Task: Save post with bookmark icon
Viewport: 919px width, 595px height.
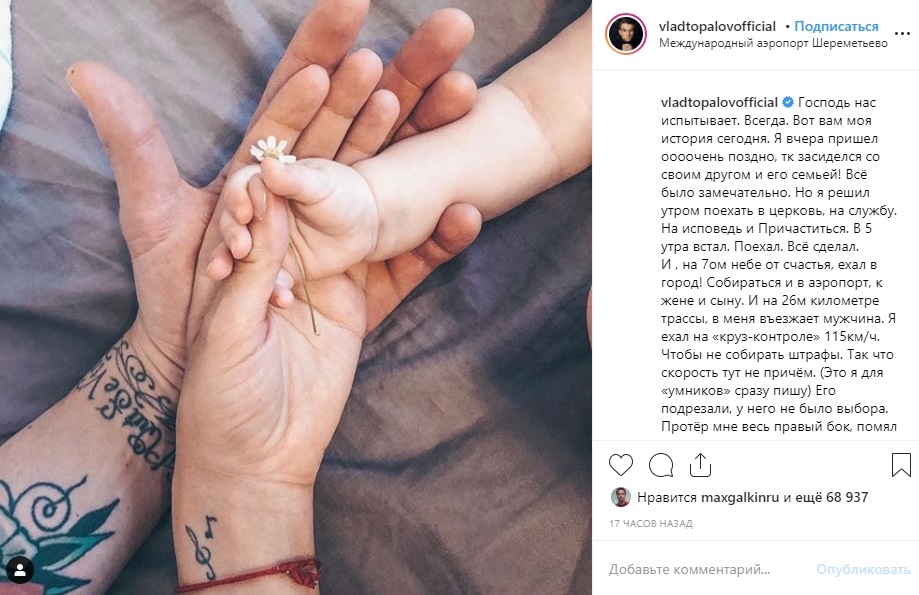Action: (x=901, y=465)
